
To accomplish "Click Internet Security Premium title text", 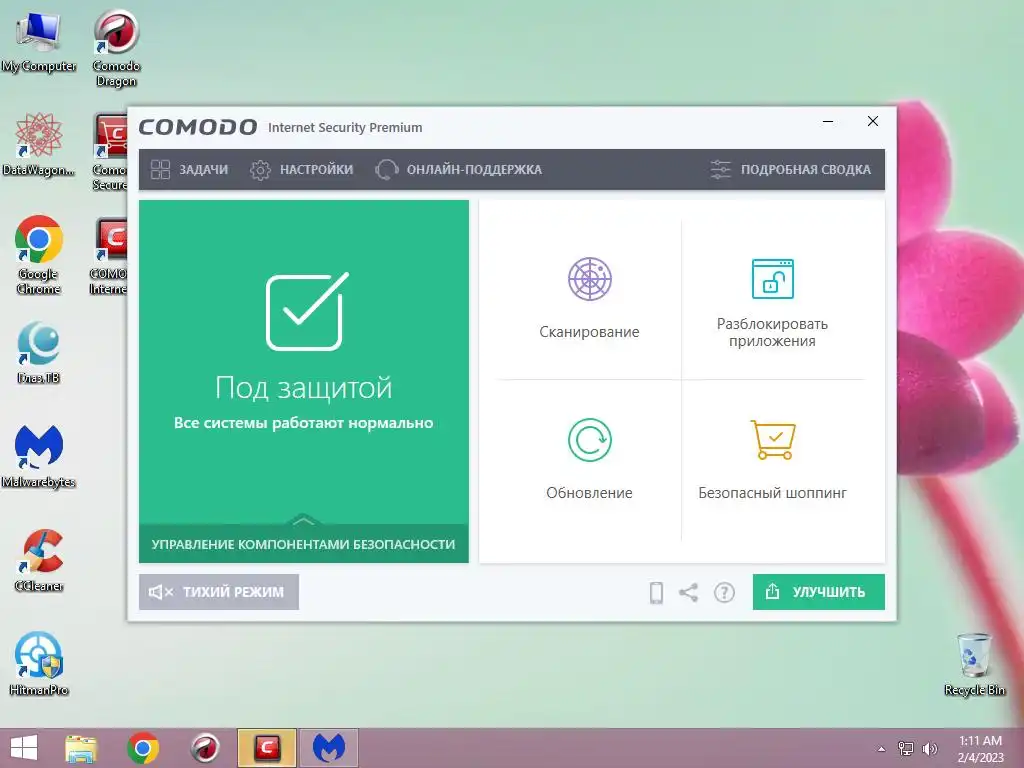I will (x=345, y=127).
